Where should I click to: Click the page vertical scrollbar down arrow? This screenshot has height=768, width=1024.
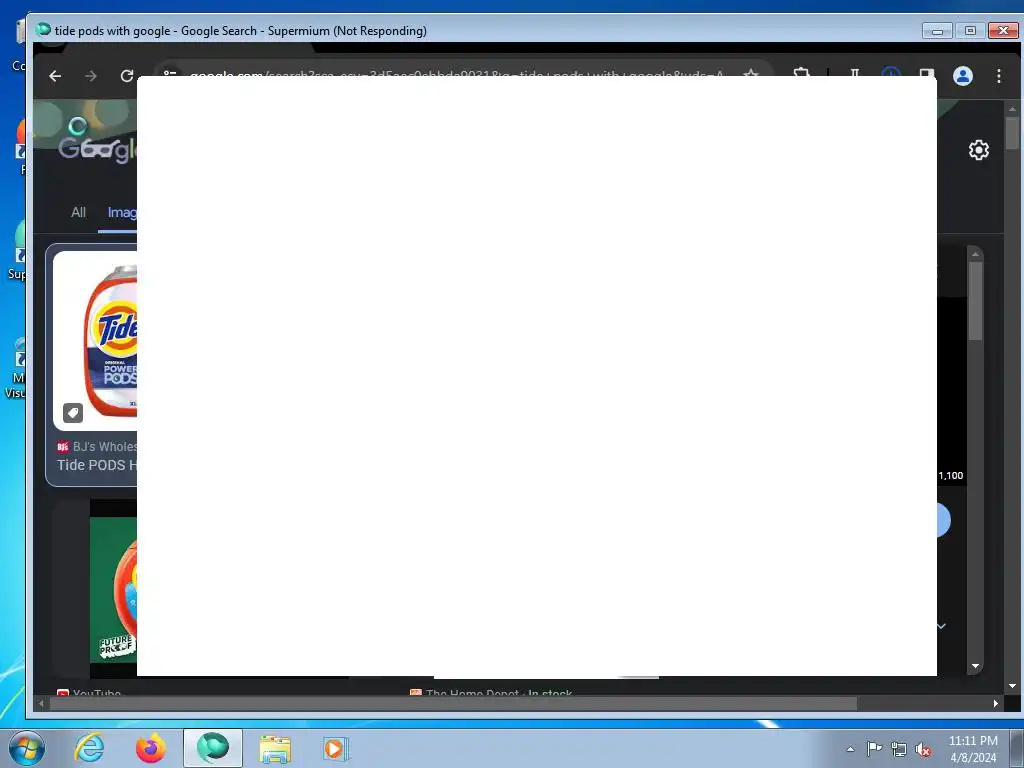point(1012,686)
